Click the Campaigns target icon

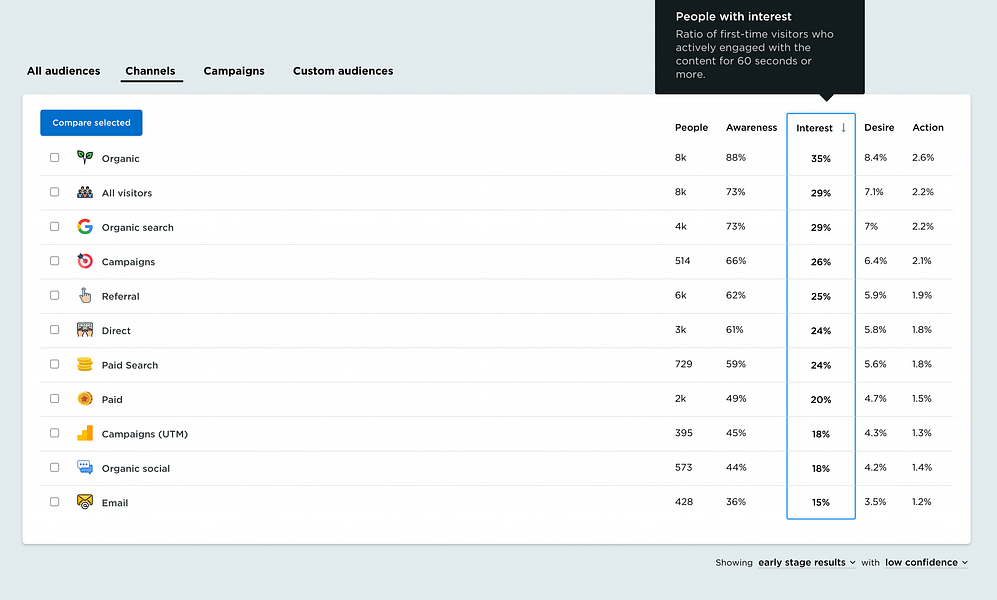(x=85, y=261)
